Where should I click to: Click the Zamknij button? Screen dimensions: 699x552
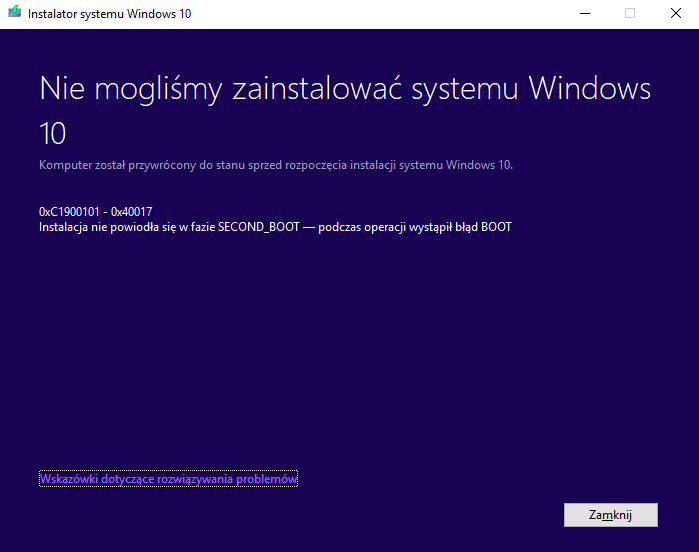click(610, 515)
